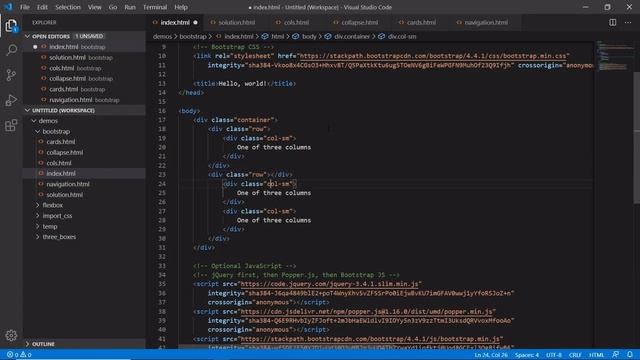This screenshot has height=360, width=640.
Task: Click the unsaved dot on index.html tab
Action: (x=196, y=22)
